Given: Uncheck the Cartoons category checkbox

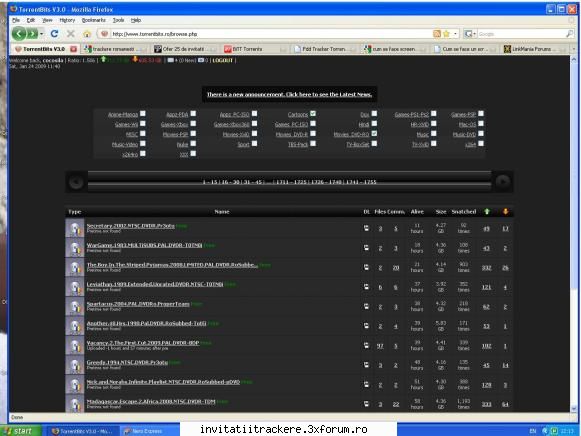Looking at the screenshot, I should tap(313, 114).
